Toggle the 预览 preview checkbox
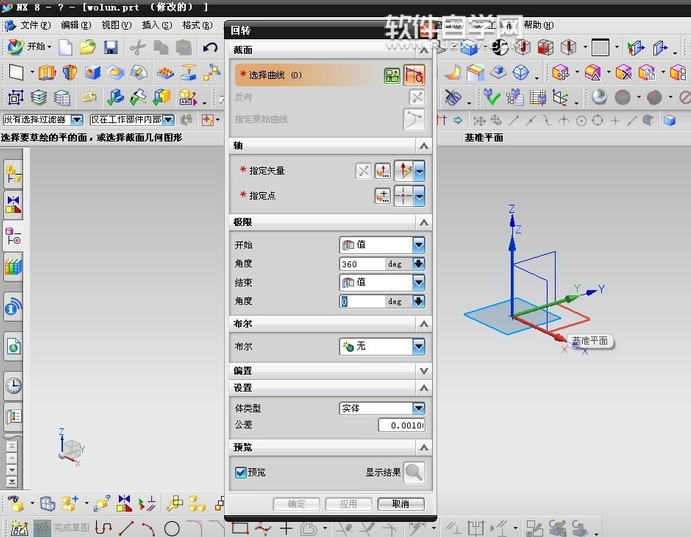The width and height of the screenshot is (691, 537). pyautogui.click(x=241, y=473)
